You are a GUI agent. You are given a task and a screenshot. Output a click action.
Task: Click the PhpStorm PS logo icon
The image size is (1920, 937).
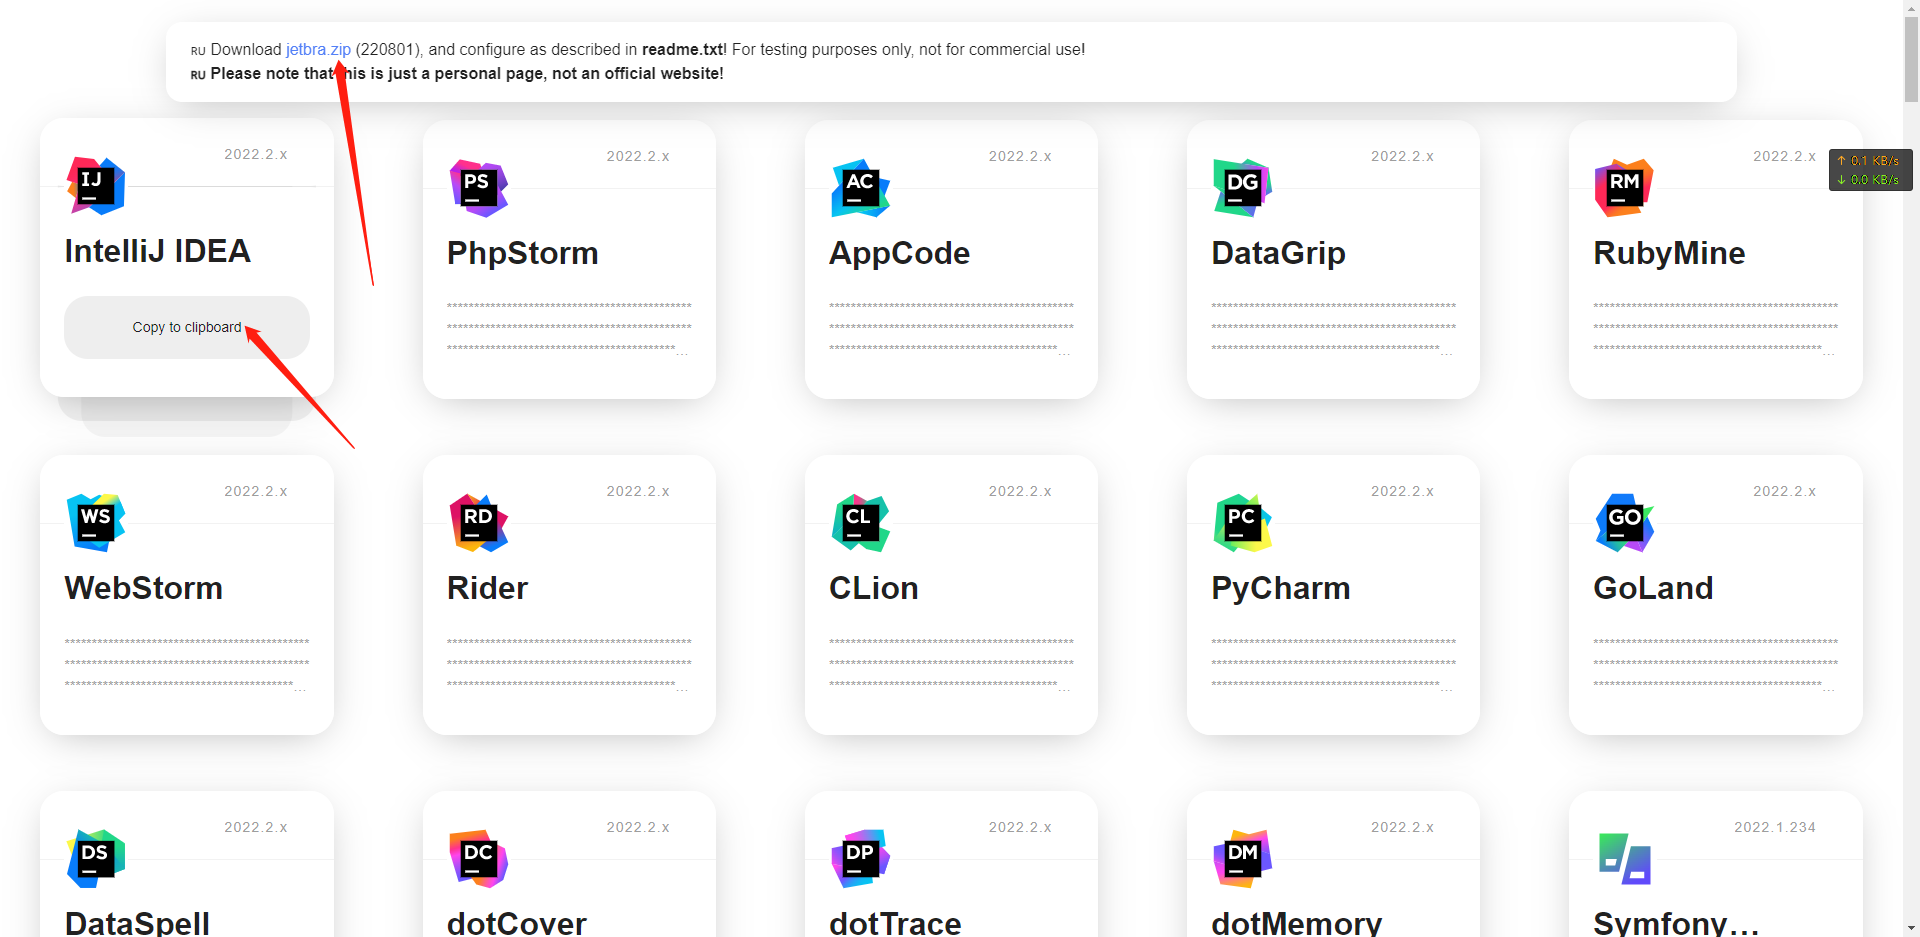[x=479, y=188]
